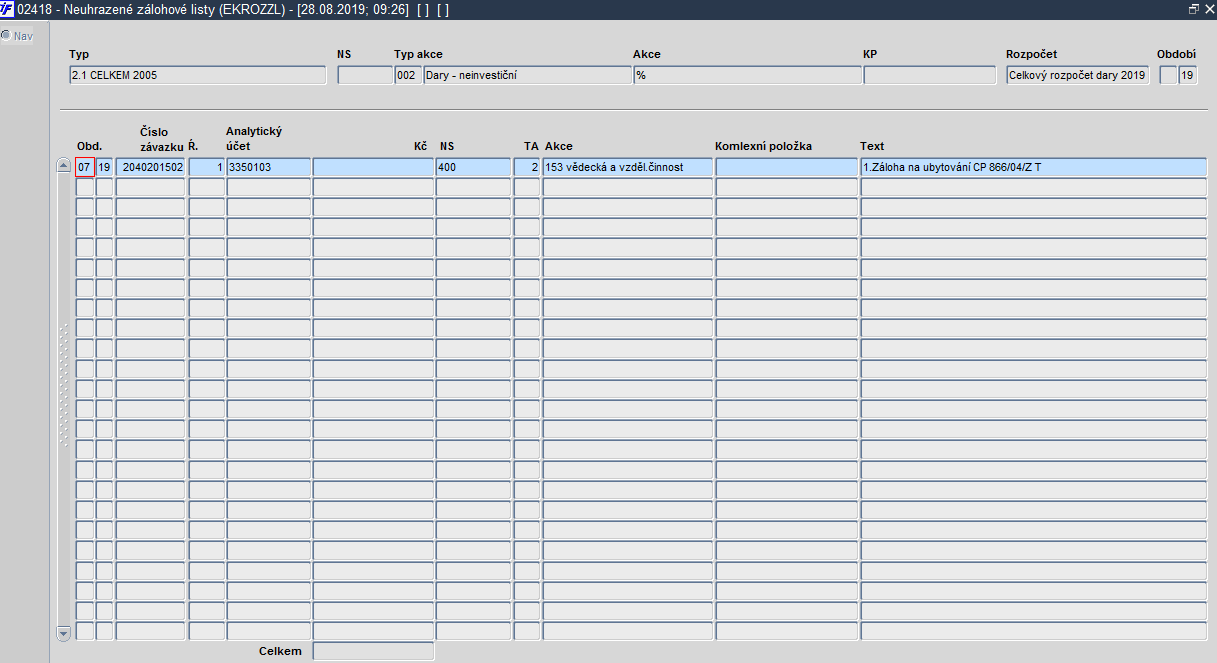Click the grid's 'Akce' column header
The image size is (1217, 663).
pos(559,146)
